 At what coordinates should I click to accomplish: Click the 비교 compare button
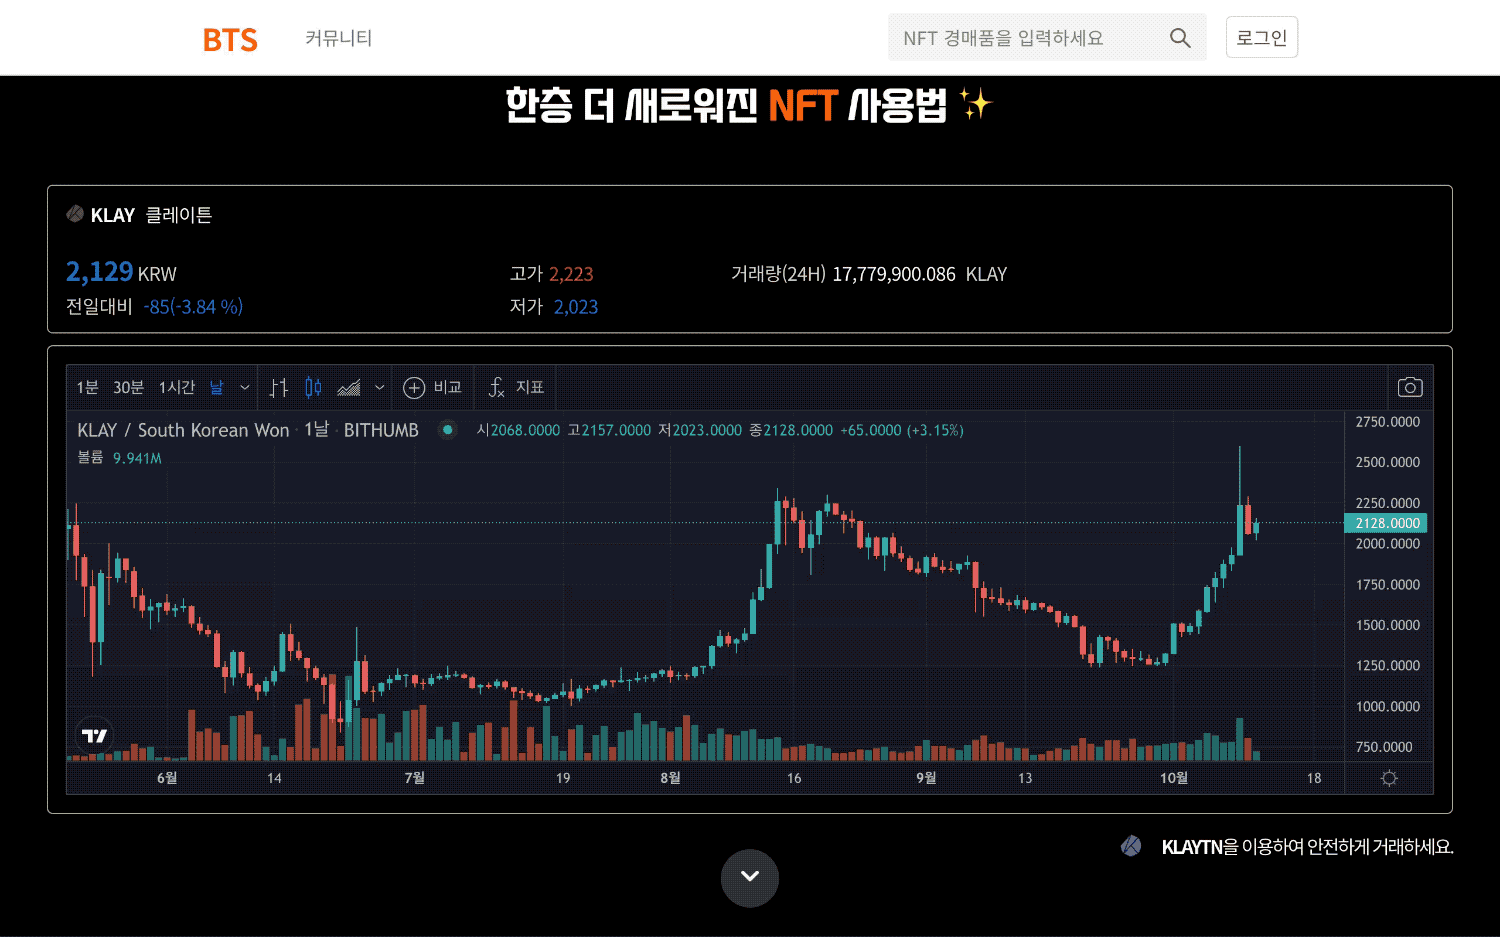point(432,387)
